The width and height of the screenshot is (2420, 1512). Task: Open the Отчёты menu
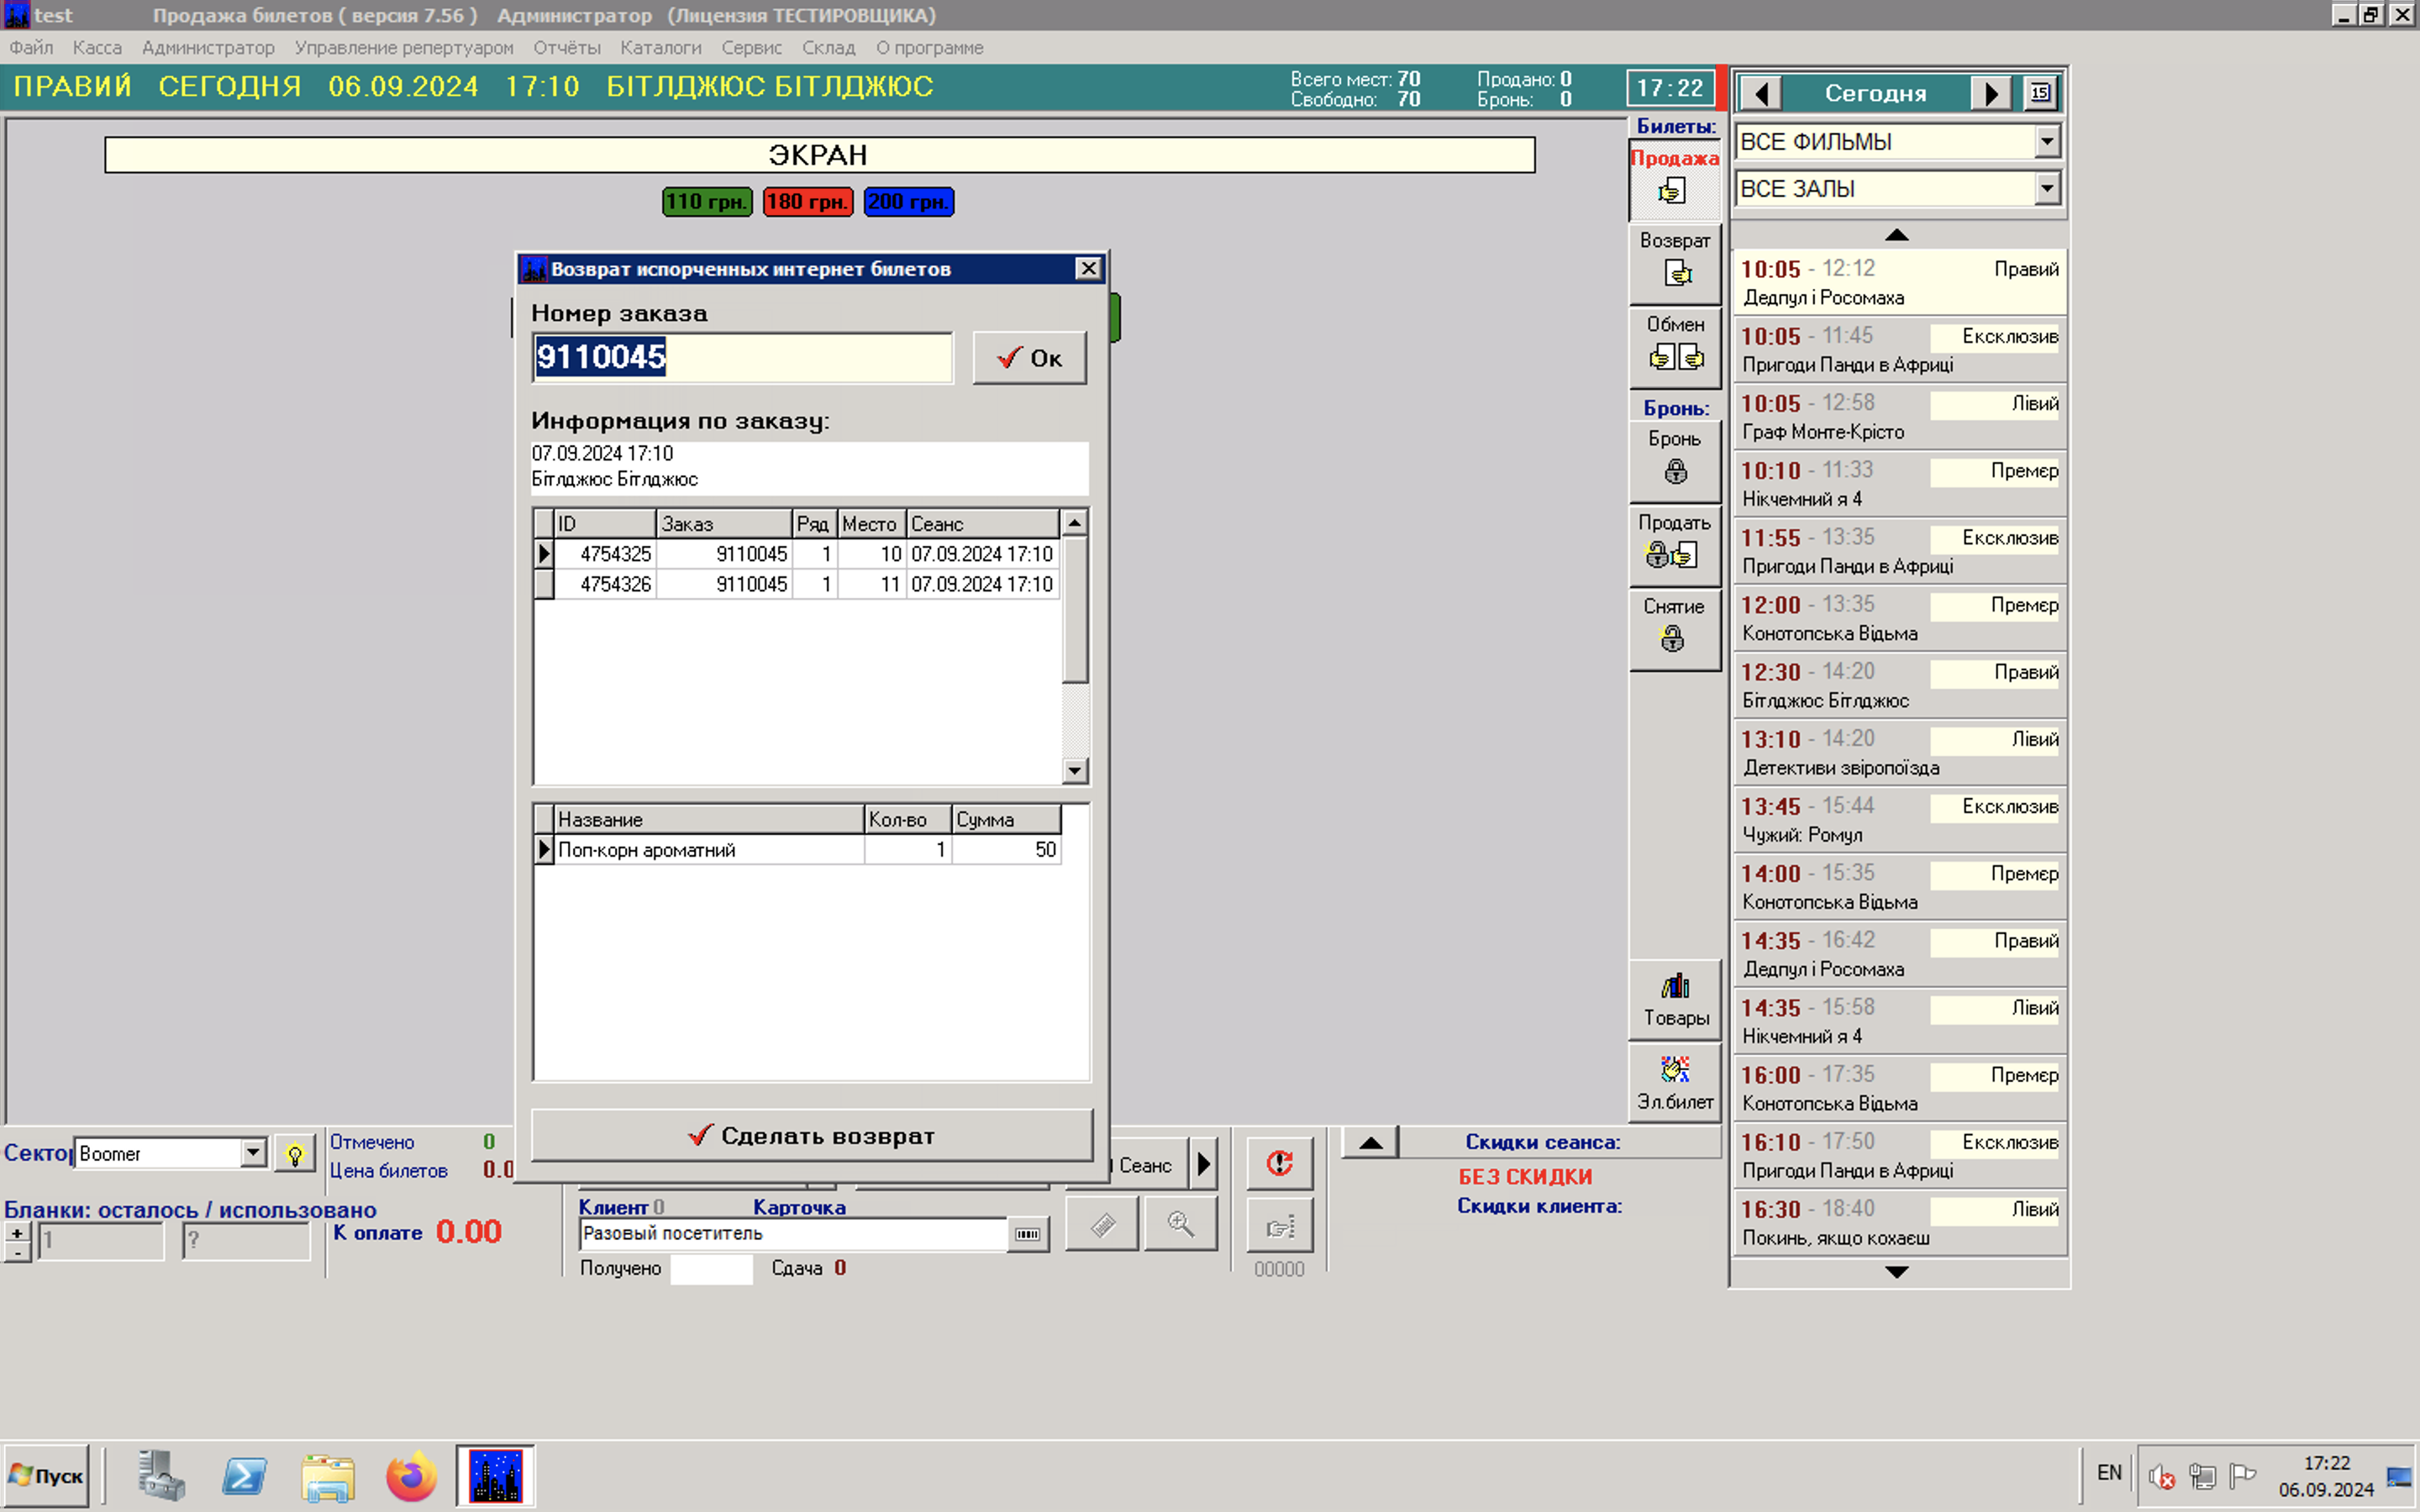point(566,48)
